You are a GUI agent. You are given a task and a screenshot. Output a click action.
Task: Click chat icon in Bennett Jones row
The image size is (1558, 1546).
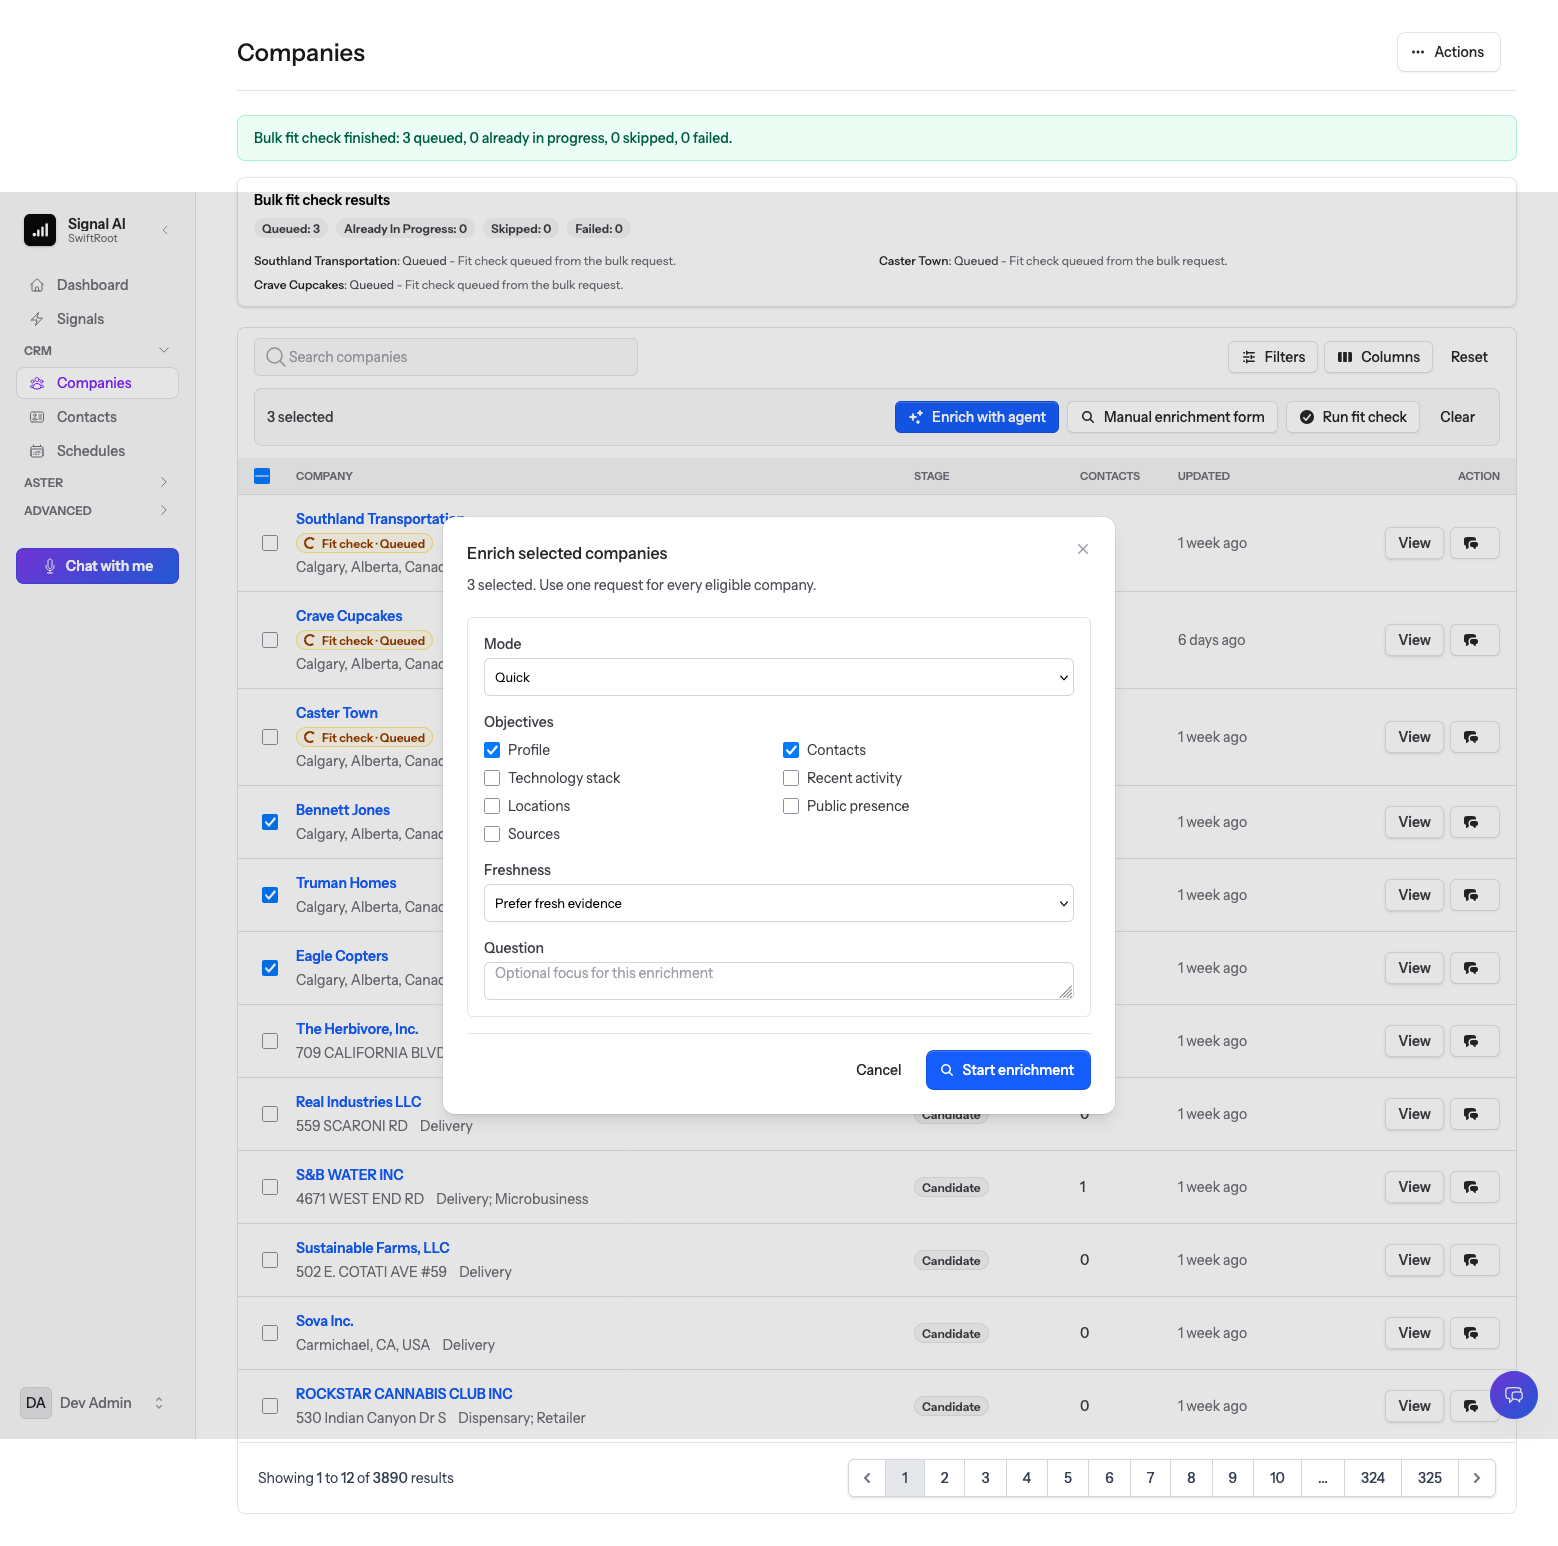[1474, 822]
